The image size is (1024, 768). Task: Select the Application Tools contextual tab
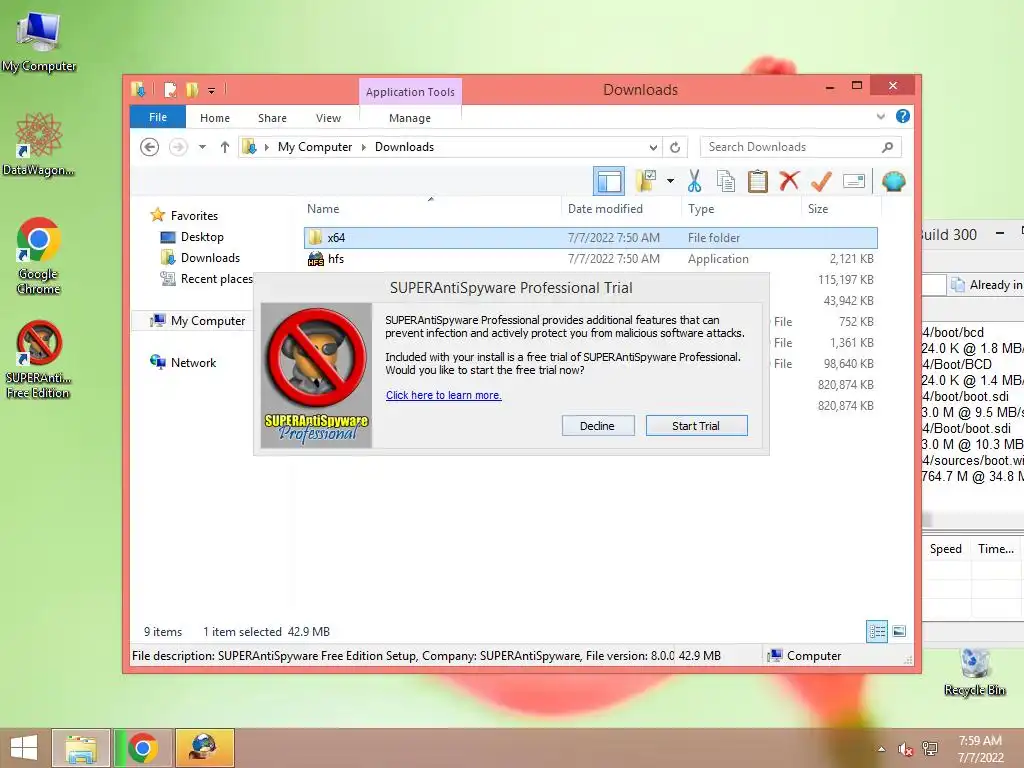[x=410, y=92]
